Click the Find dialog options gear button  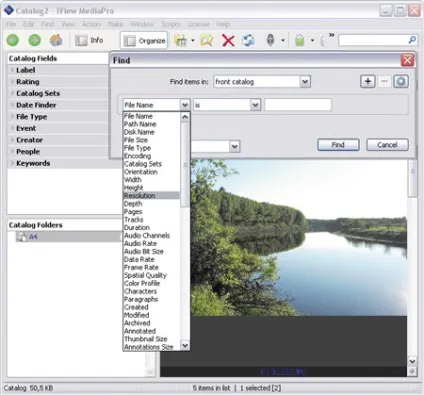[x=401, y=81]
